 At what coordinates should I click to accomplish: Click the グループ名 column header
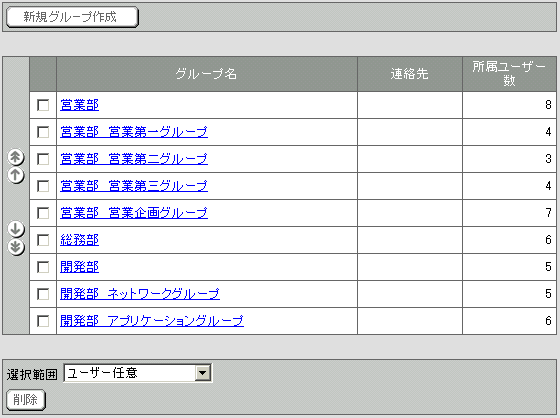pyautogui.click(x=207, y=74)
